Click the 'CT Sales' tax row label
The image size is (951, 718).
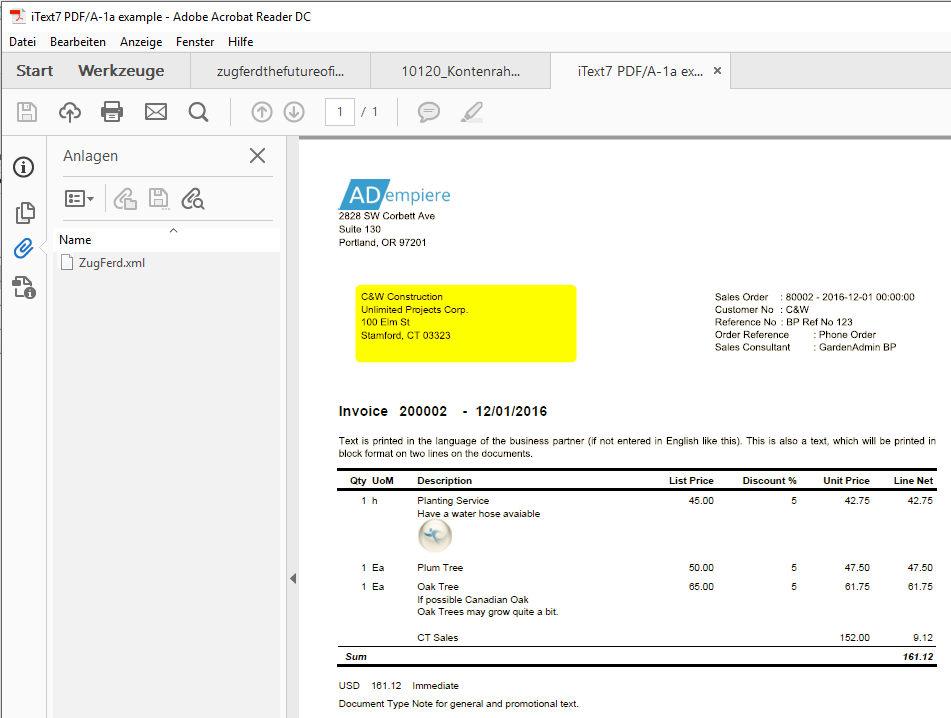click(437, 637)
